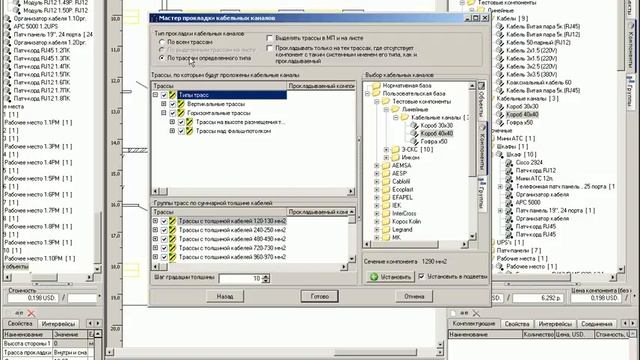640x360 pixels.
Task: Click the Нормативная база folder icon
Action: [x=376, y=86]
